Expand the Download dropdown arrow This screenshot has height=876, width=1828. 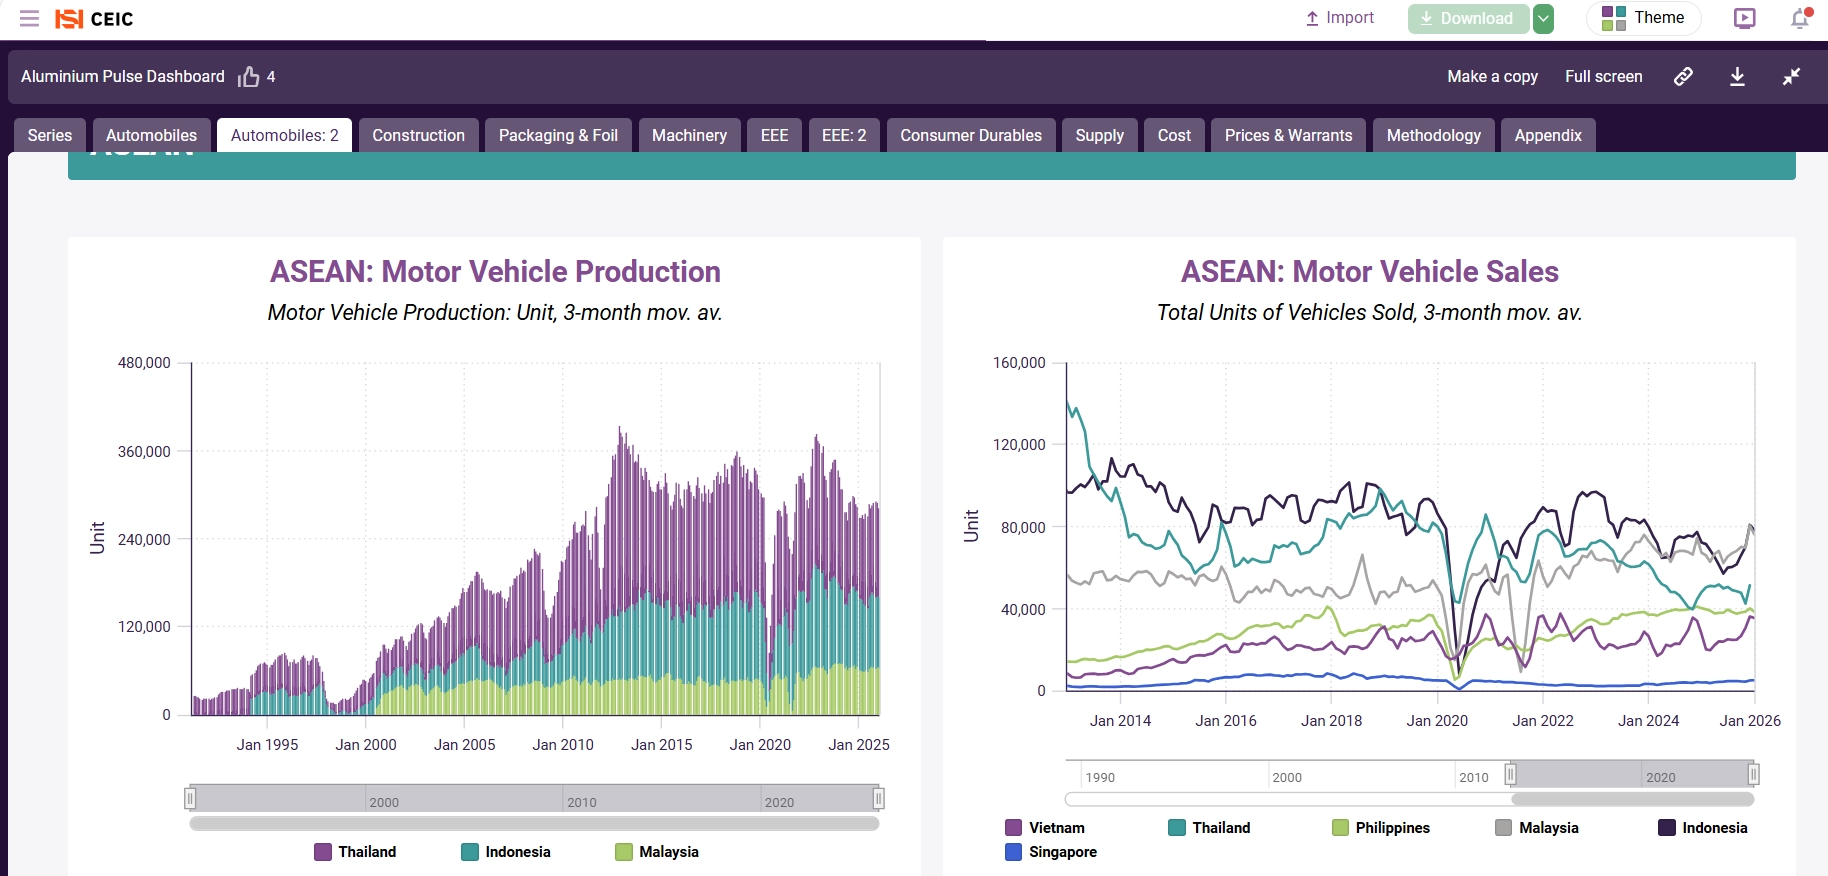pyautogui.click(x=1544, y=19)
